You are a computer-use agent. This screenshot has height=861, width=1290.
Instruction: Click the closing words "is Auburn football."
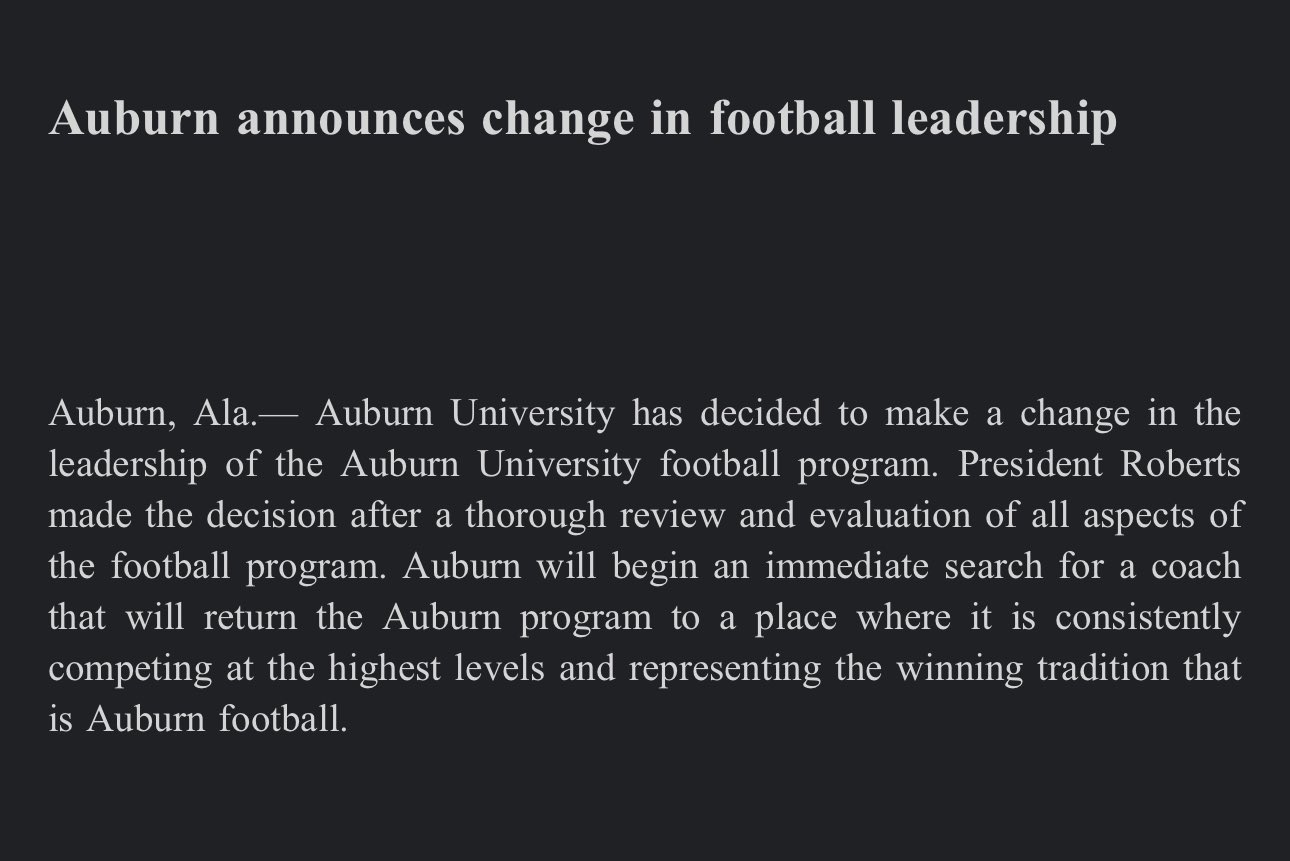pos(198,720)
